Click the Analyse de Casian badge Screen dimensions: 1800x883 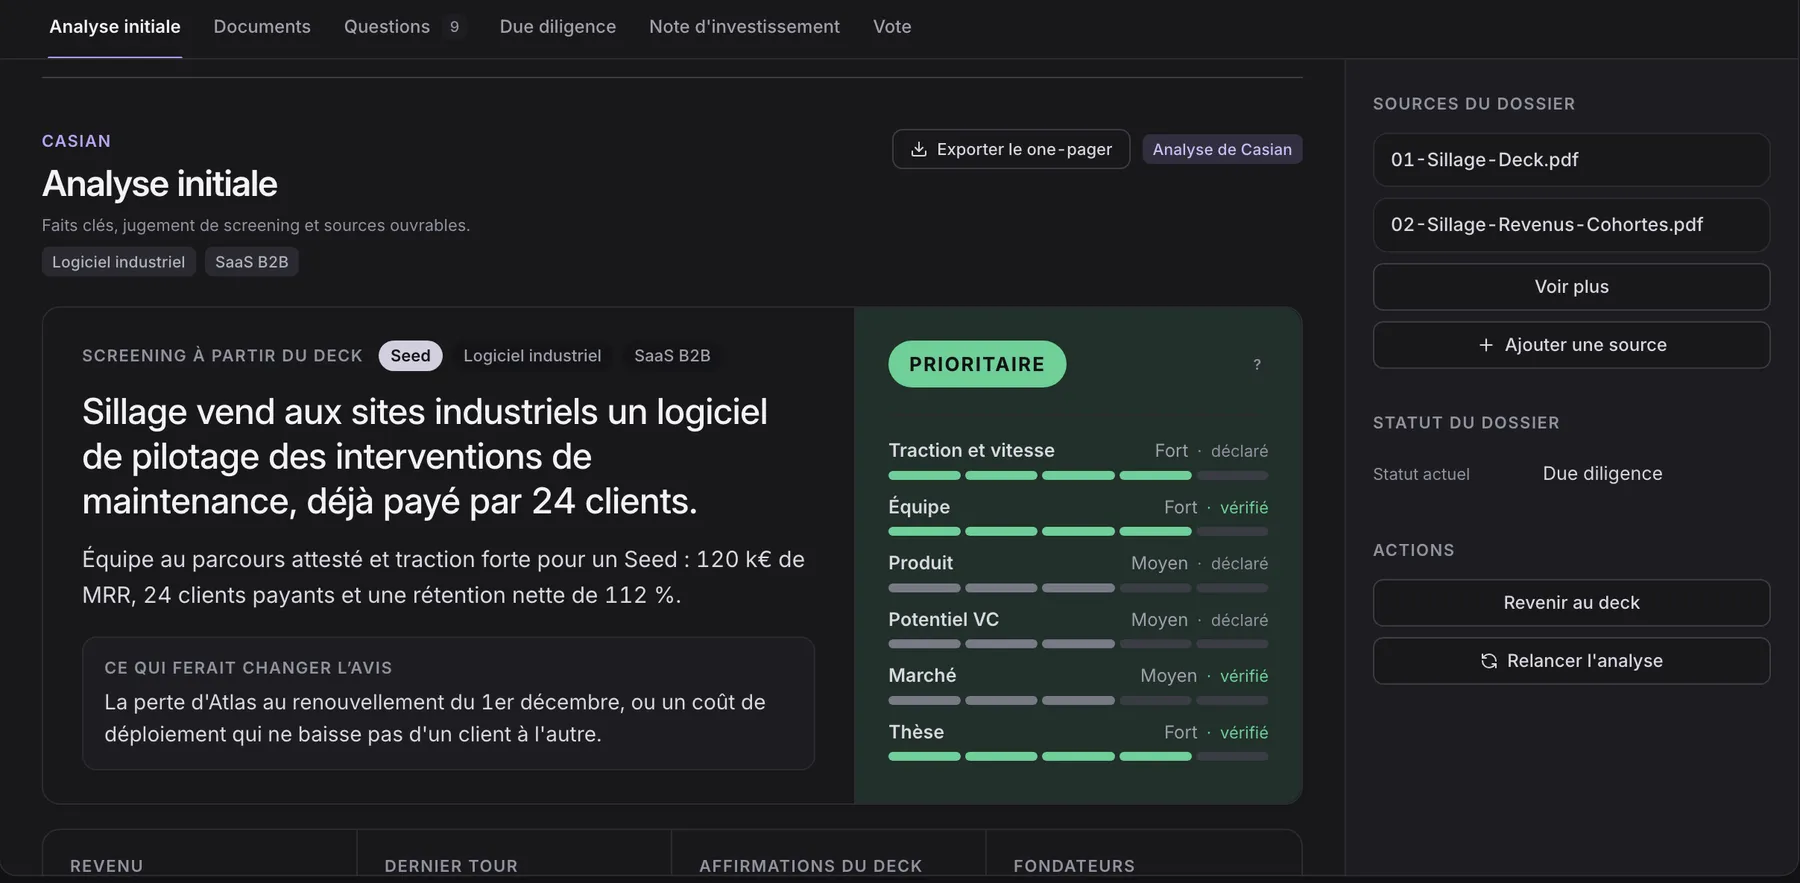coord(1222,149)
